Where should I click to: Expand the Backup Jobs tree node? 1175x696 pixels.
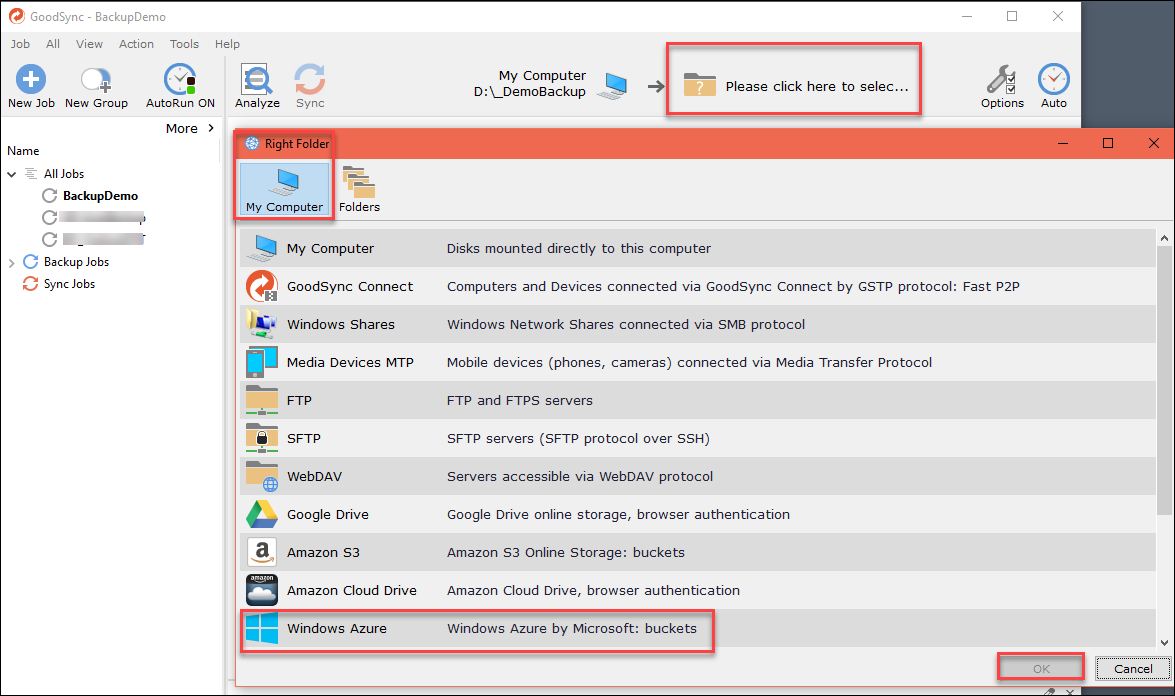pos(11,262)
